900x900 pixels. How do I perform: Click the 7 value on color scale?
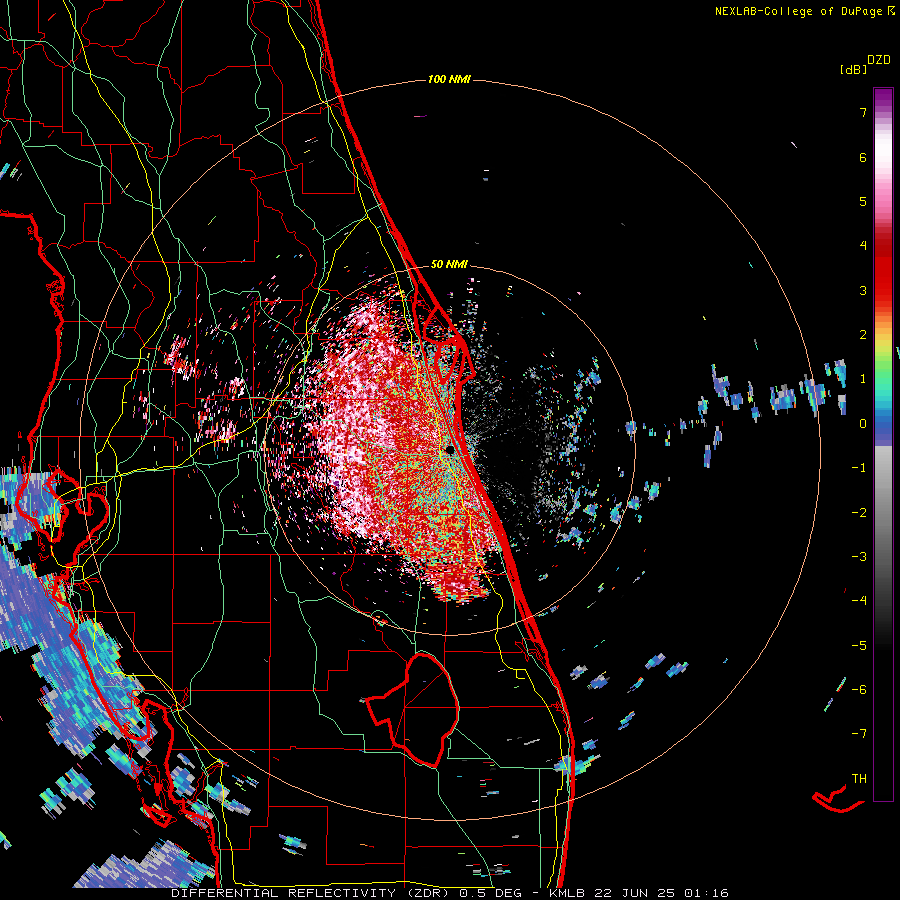pyautogui.click(x=863, y=112)
